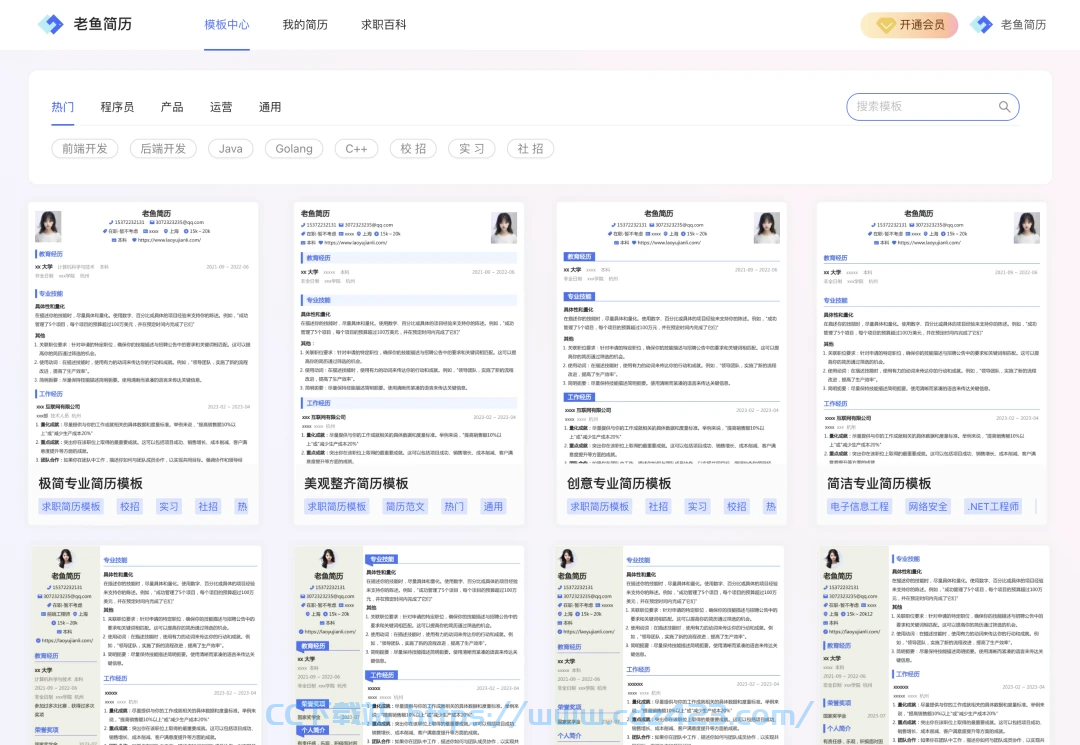Filter templates by C++ tag

pyautogui.click(x=357, y=149)
